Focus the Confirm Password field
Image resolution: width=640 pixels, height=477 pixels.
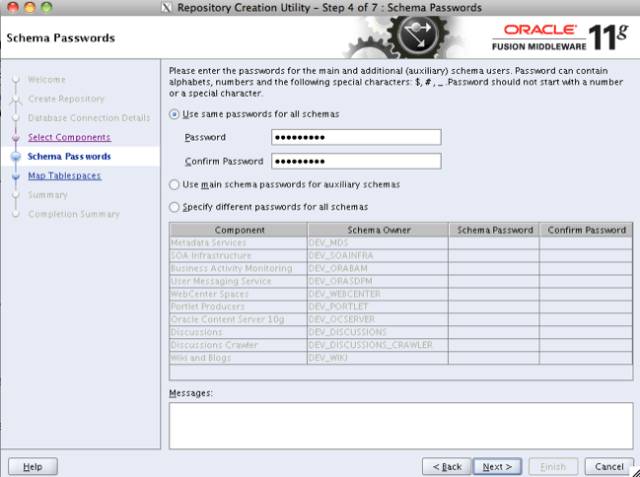(x=355, y=161)
